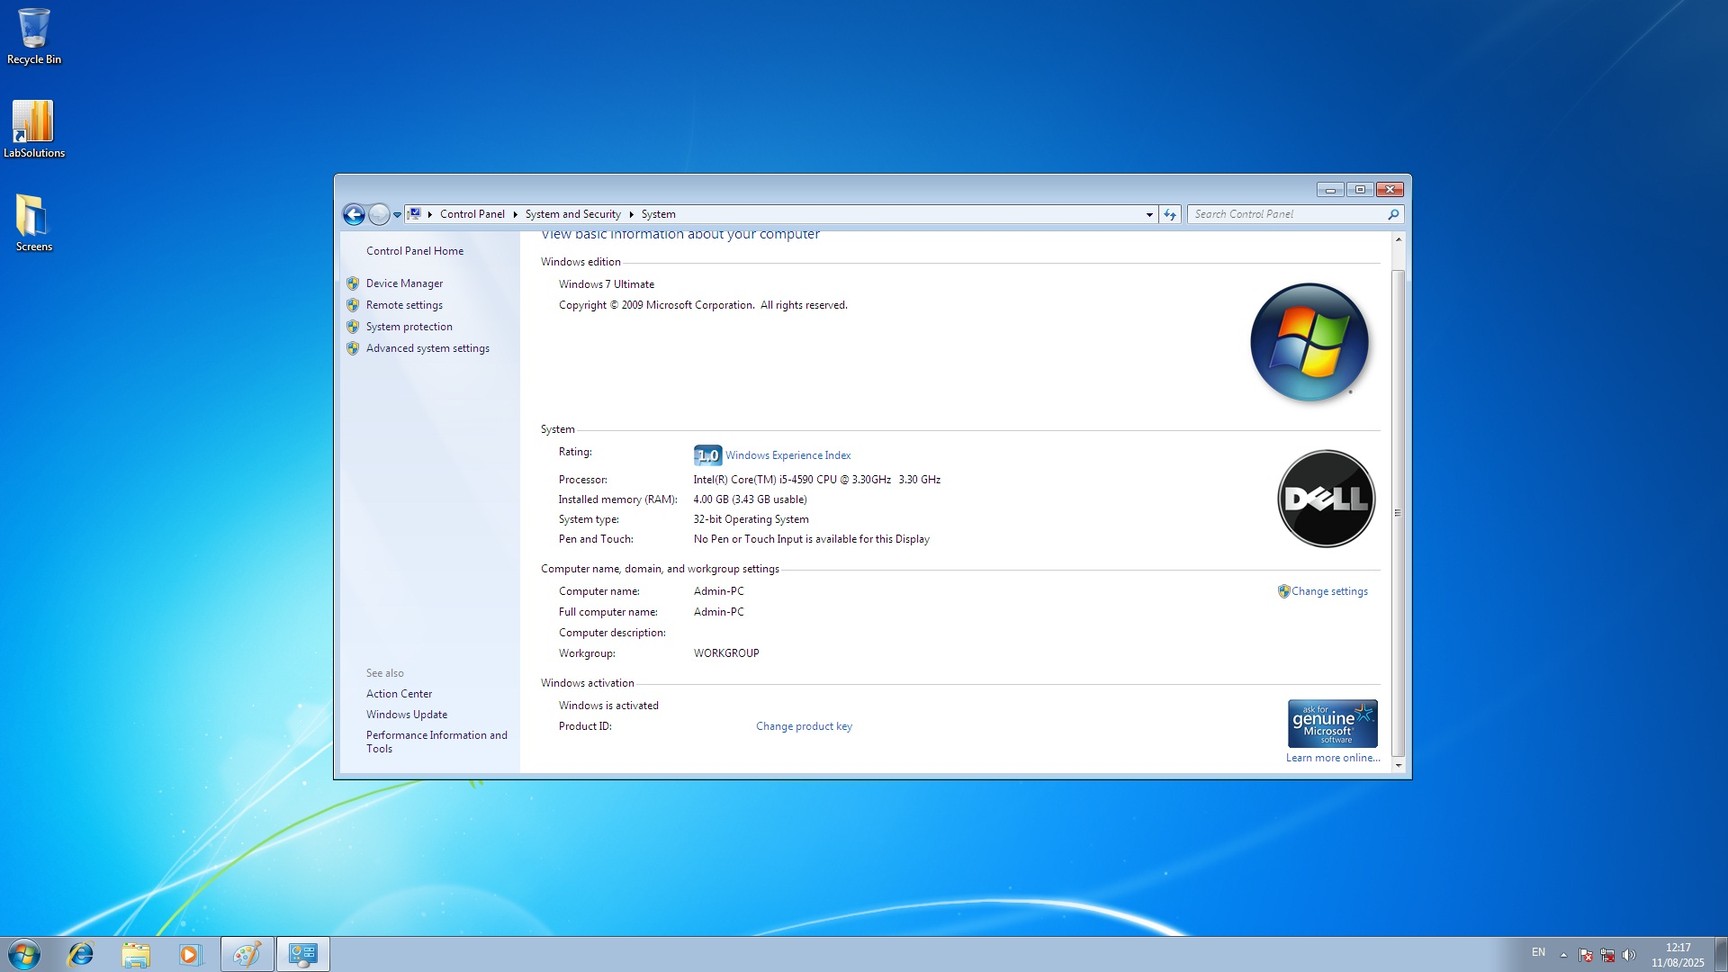The image size is (1728, 972).
Task: Go to System and Security breadcrumb
Action: pyautogui.click(x=573, y=214)
